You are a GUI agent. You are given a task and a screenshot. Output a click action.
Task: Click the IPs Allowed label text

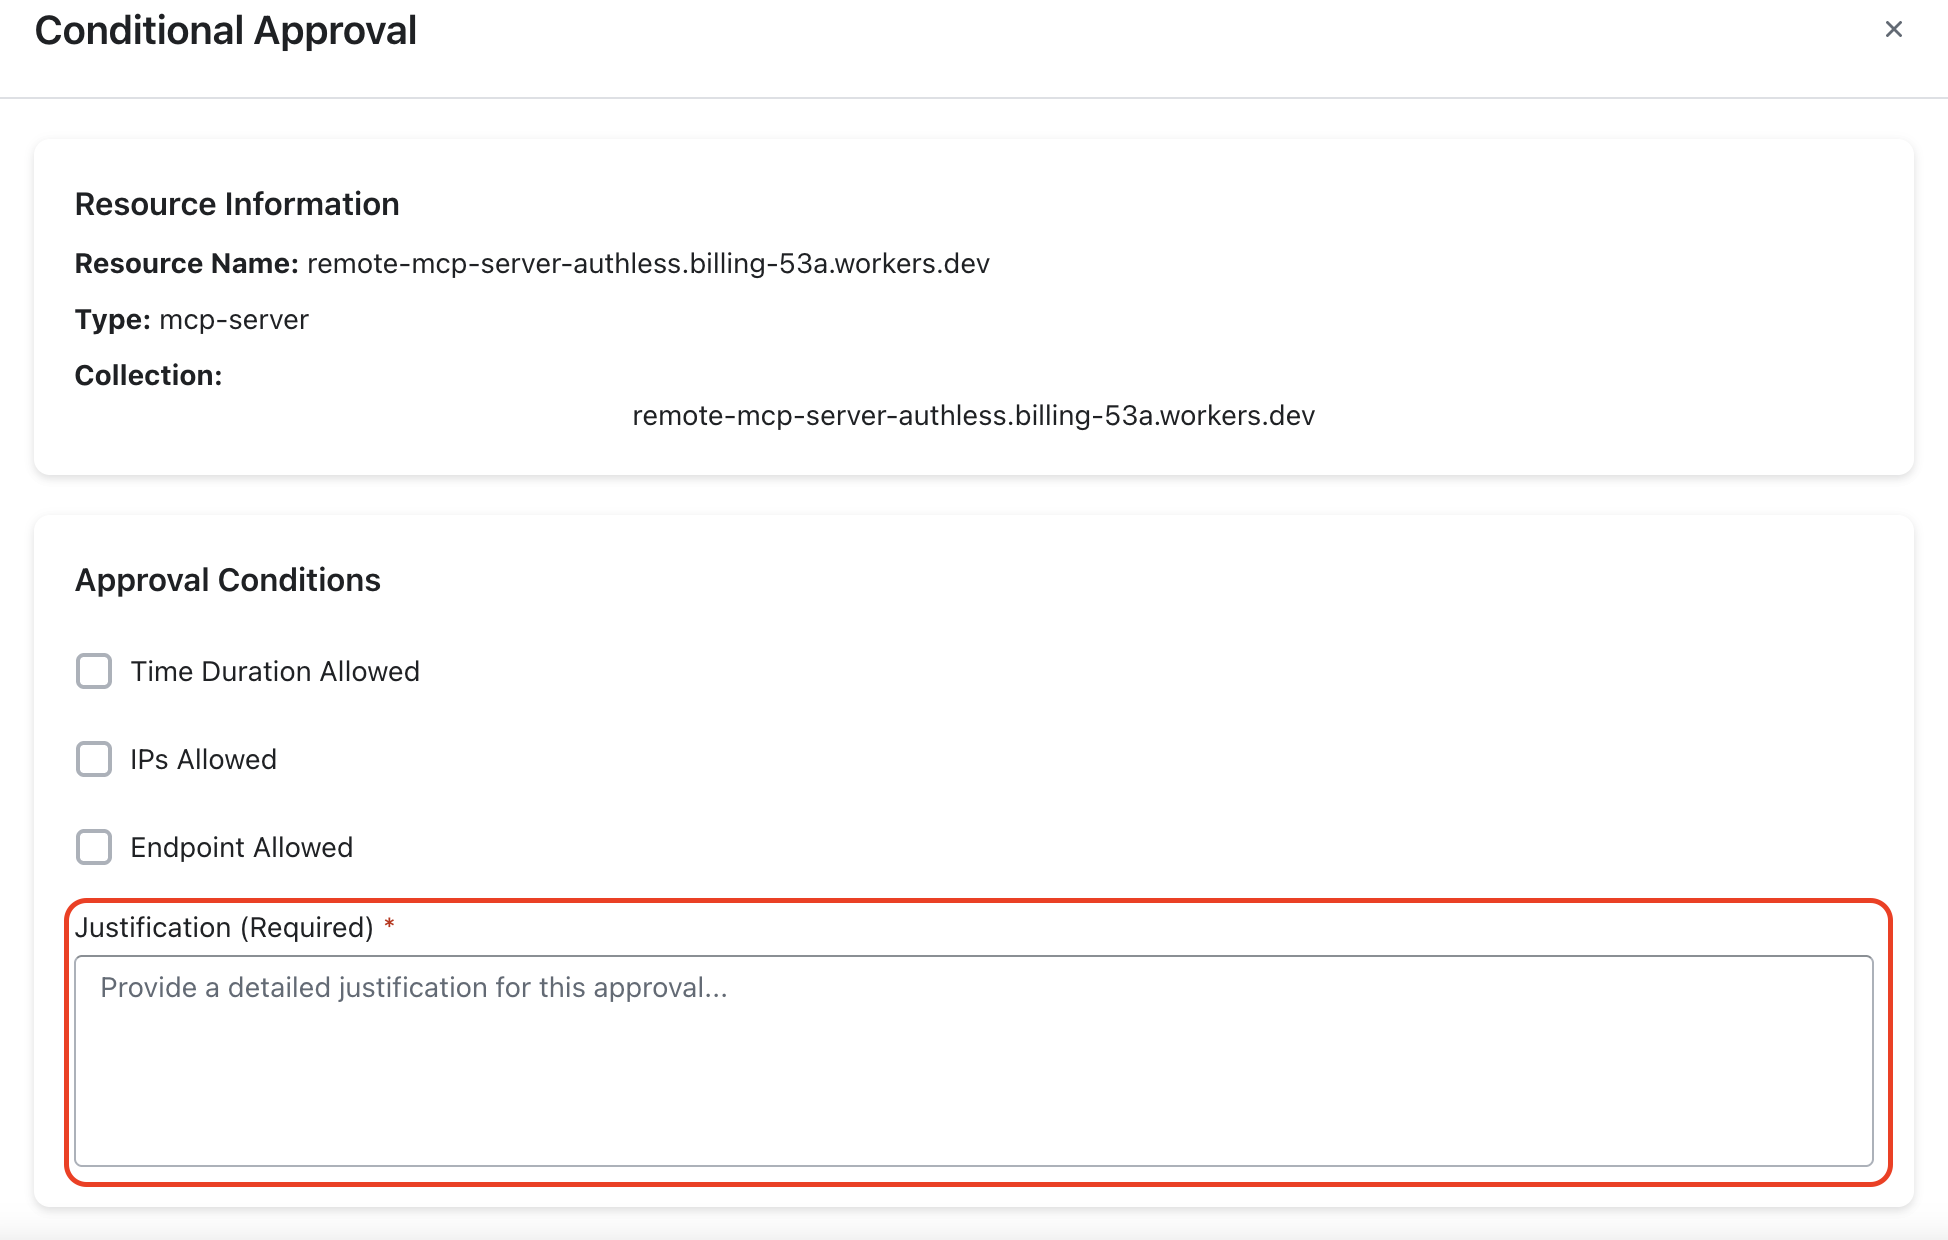[203, 759]
